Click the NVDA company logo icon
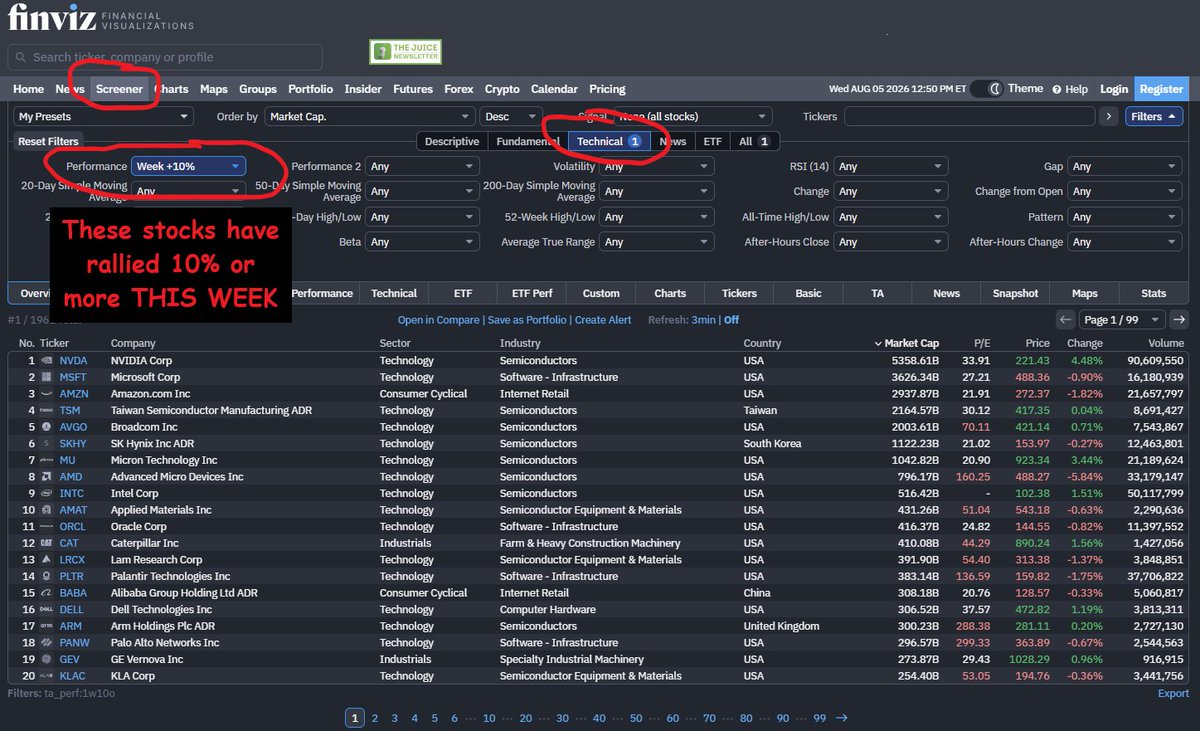 click(45, 361)
